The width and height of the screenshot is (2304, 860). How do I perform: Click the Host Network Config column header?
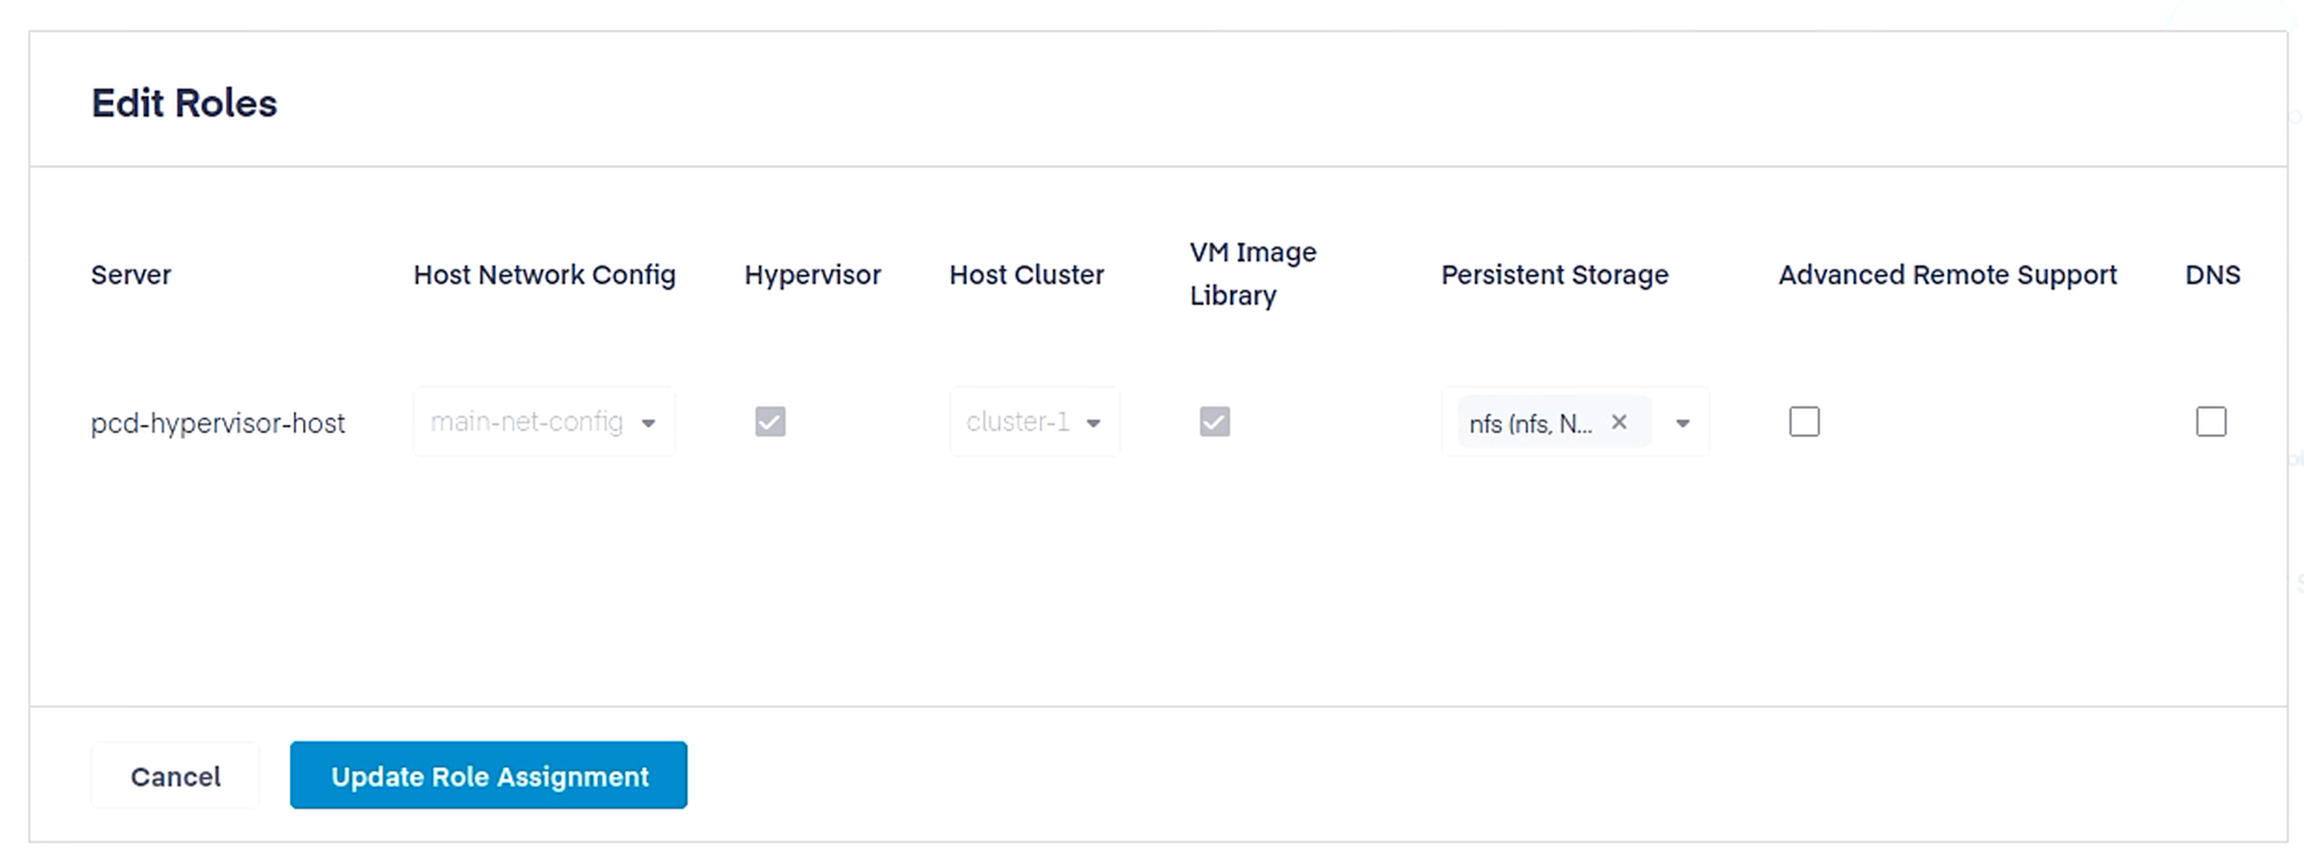coord(544,274)
